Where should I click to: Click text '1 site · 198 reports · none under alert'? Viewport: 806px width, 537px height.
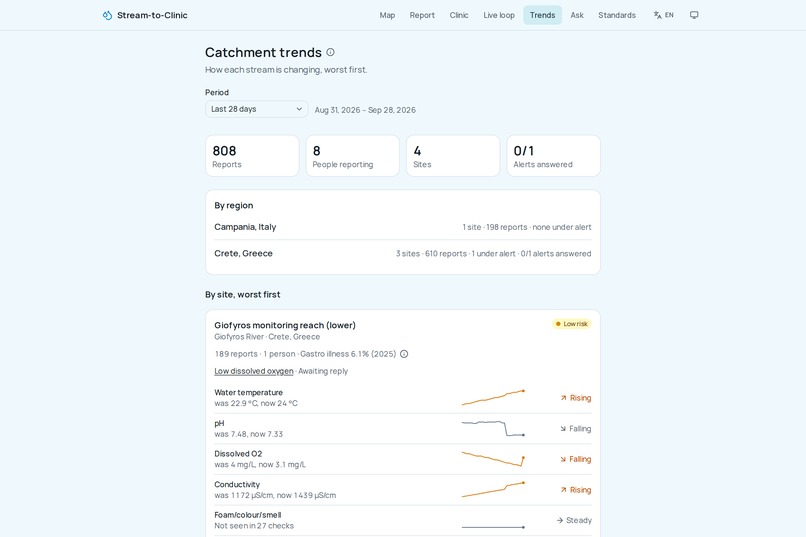527,227
